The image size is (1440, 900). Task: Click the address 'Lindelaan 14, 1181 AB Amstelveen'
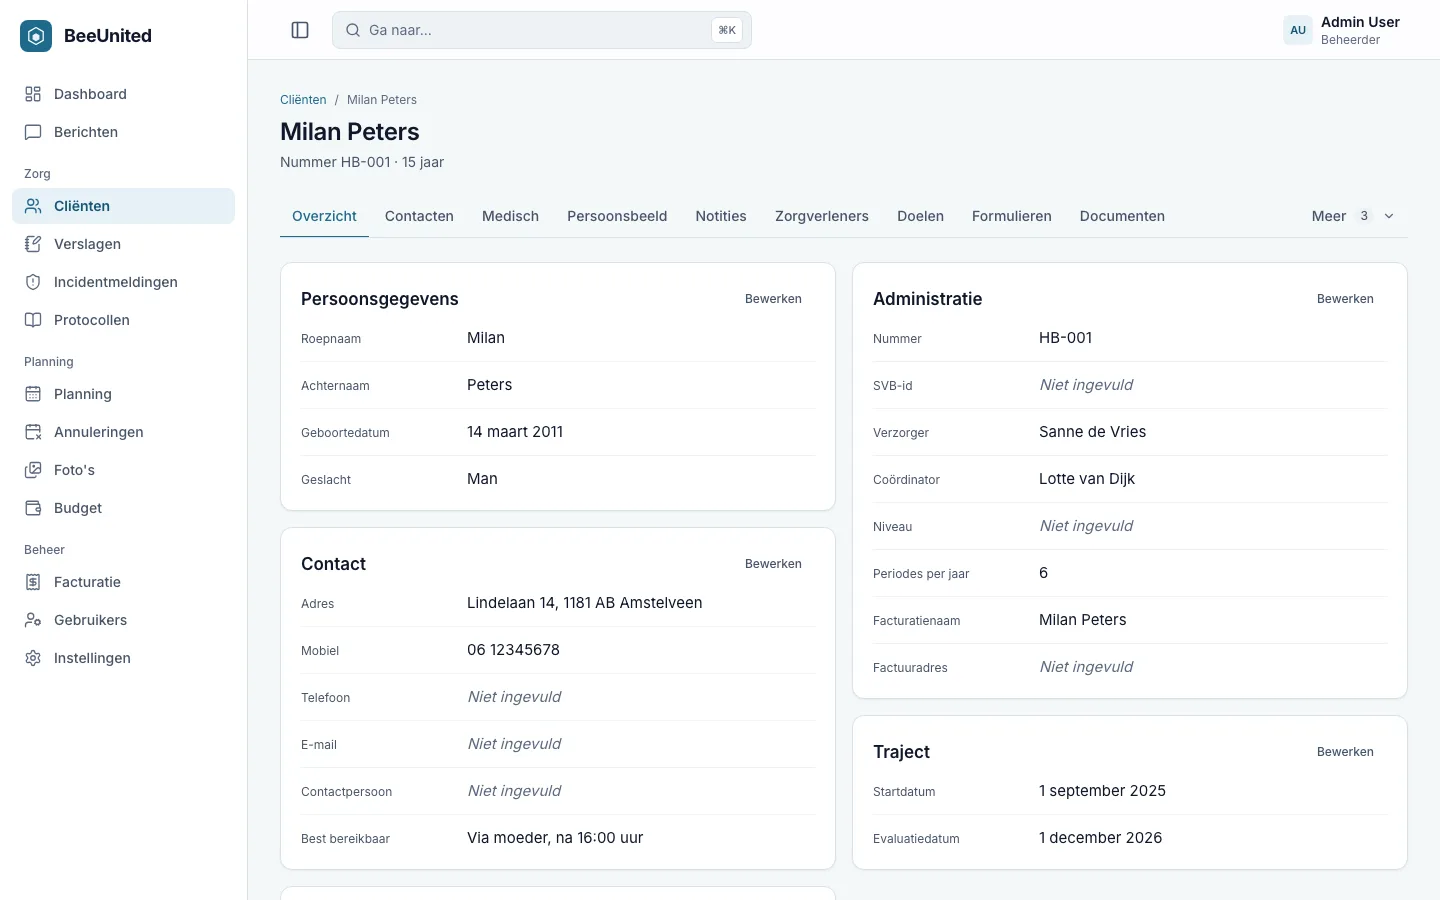click(x=585, y=603)
